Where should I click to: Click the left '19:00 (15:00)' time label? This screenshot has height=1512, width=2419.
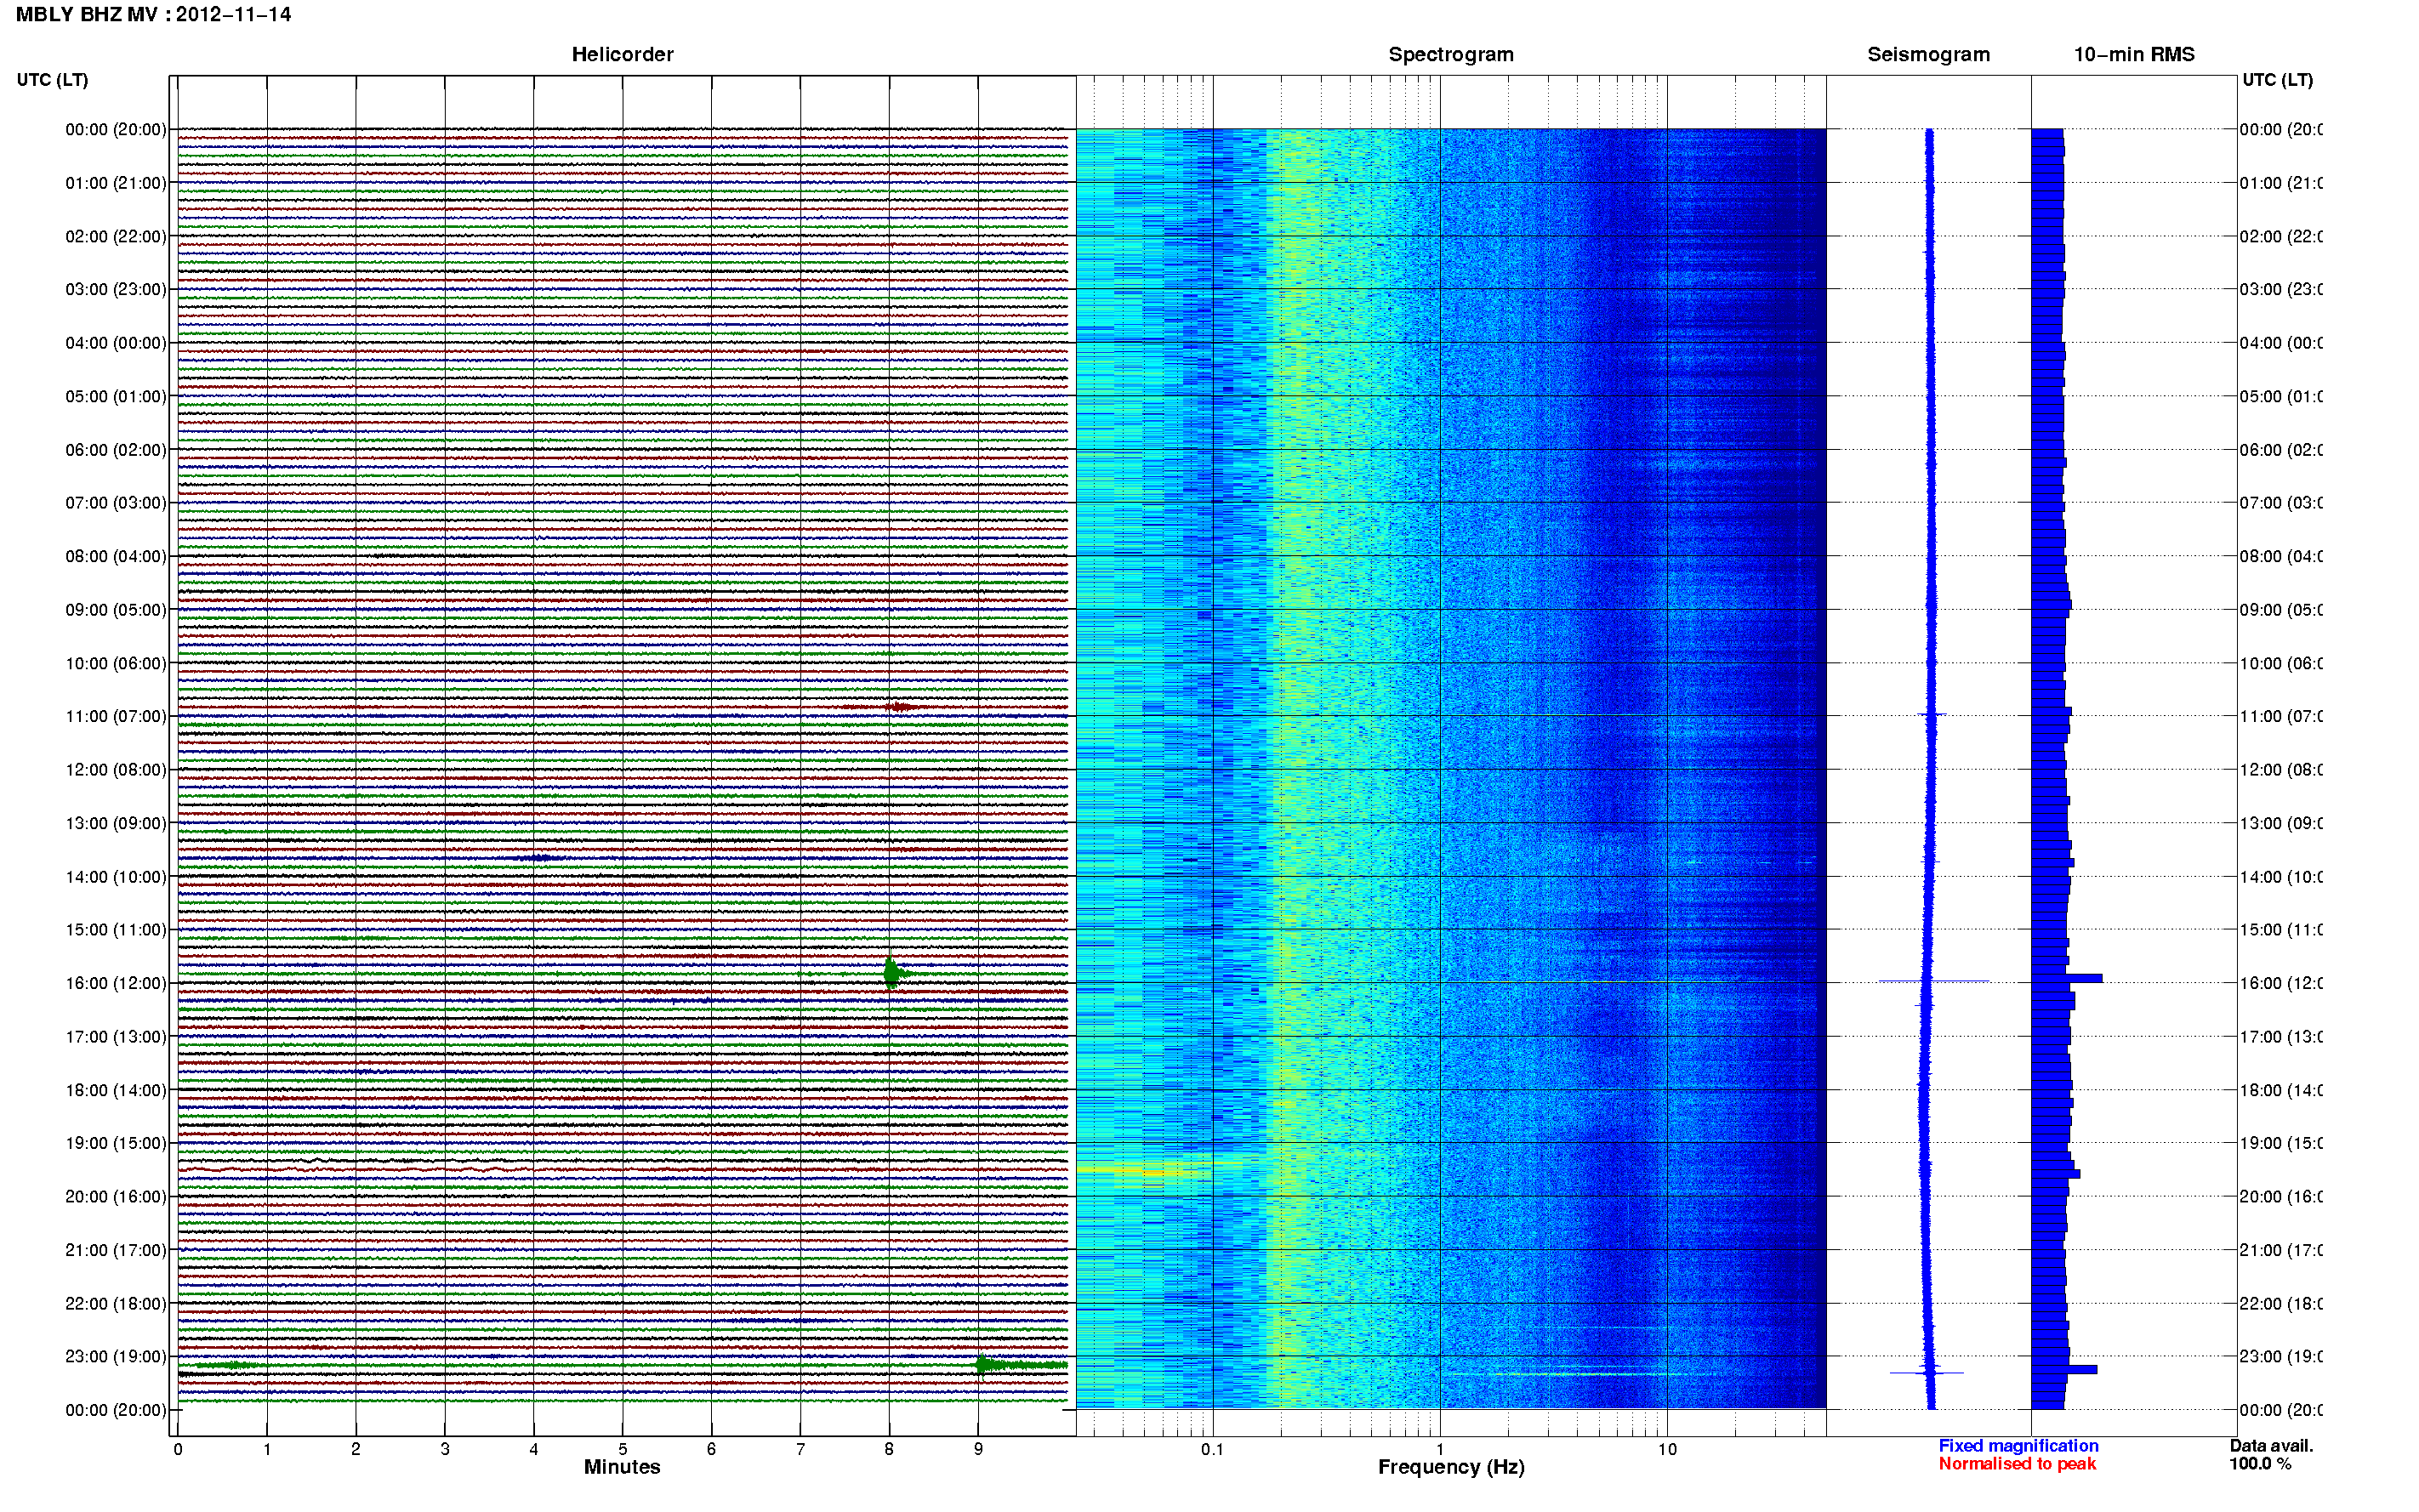coord(116,1142)
